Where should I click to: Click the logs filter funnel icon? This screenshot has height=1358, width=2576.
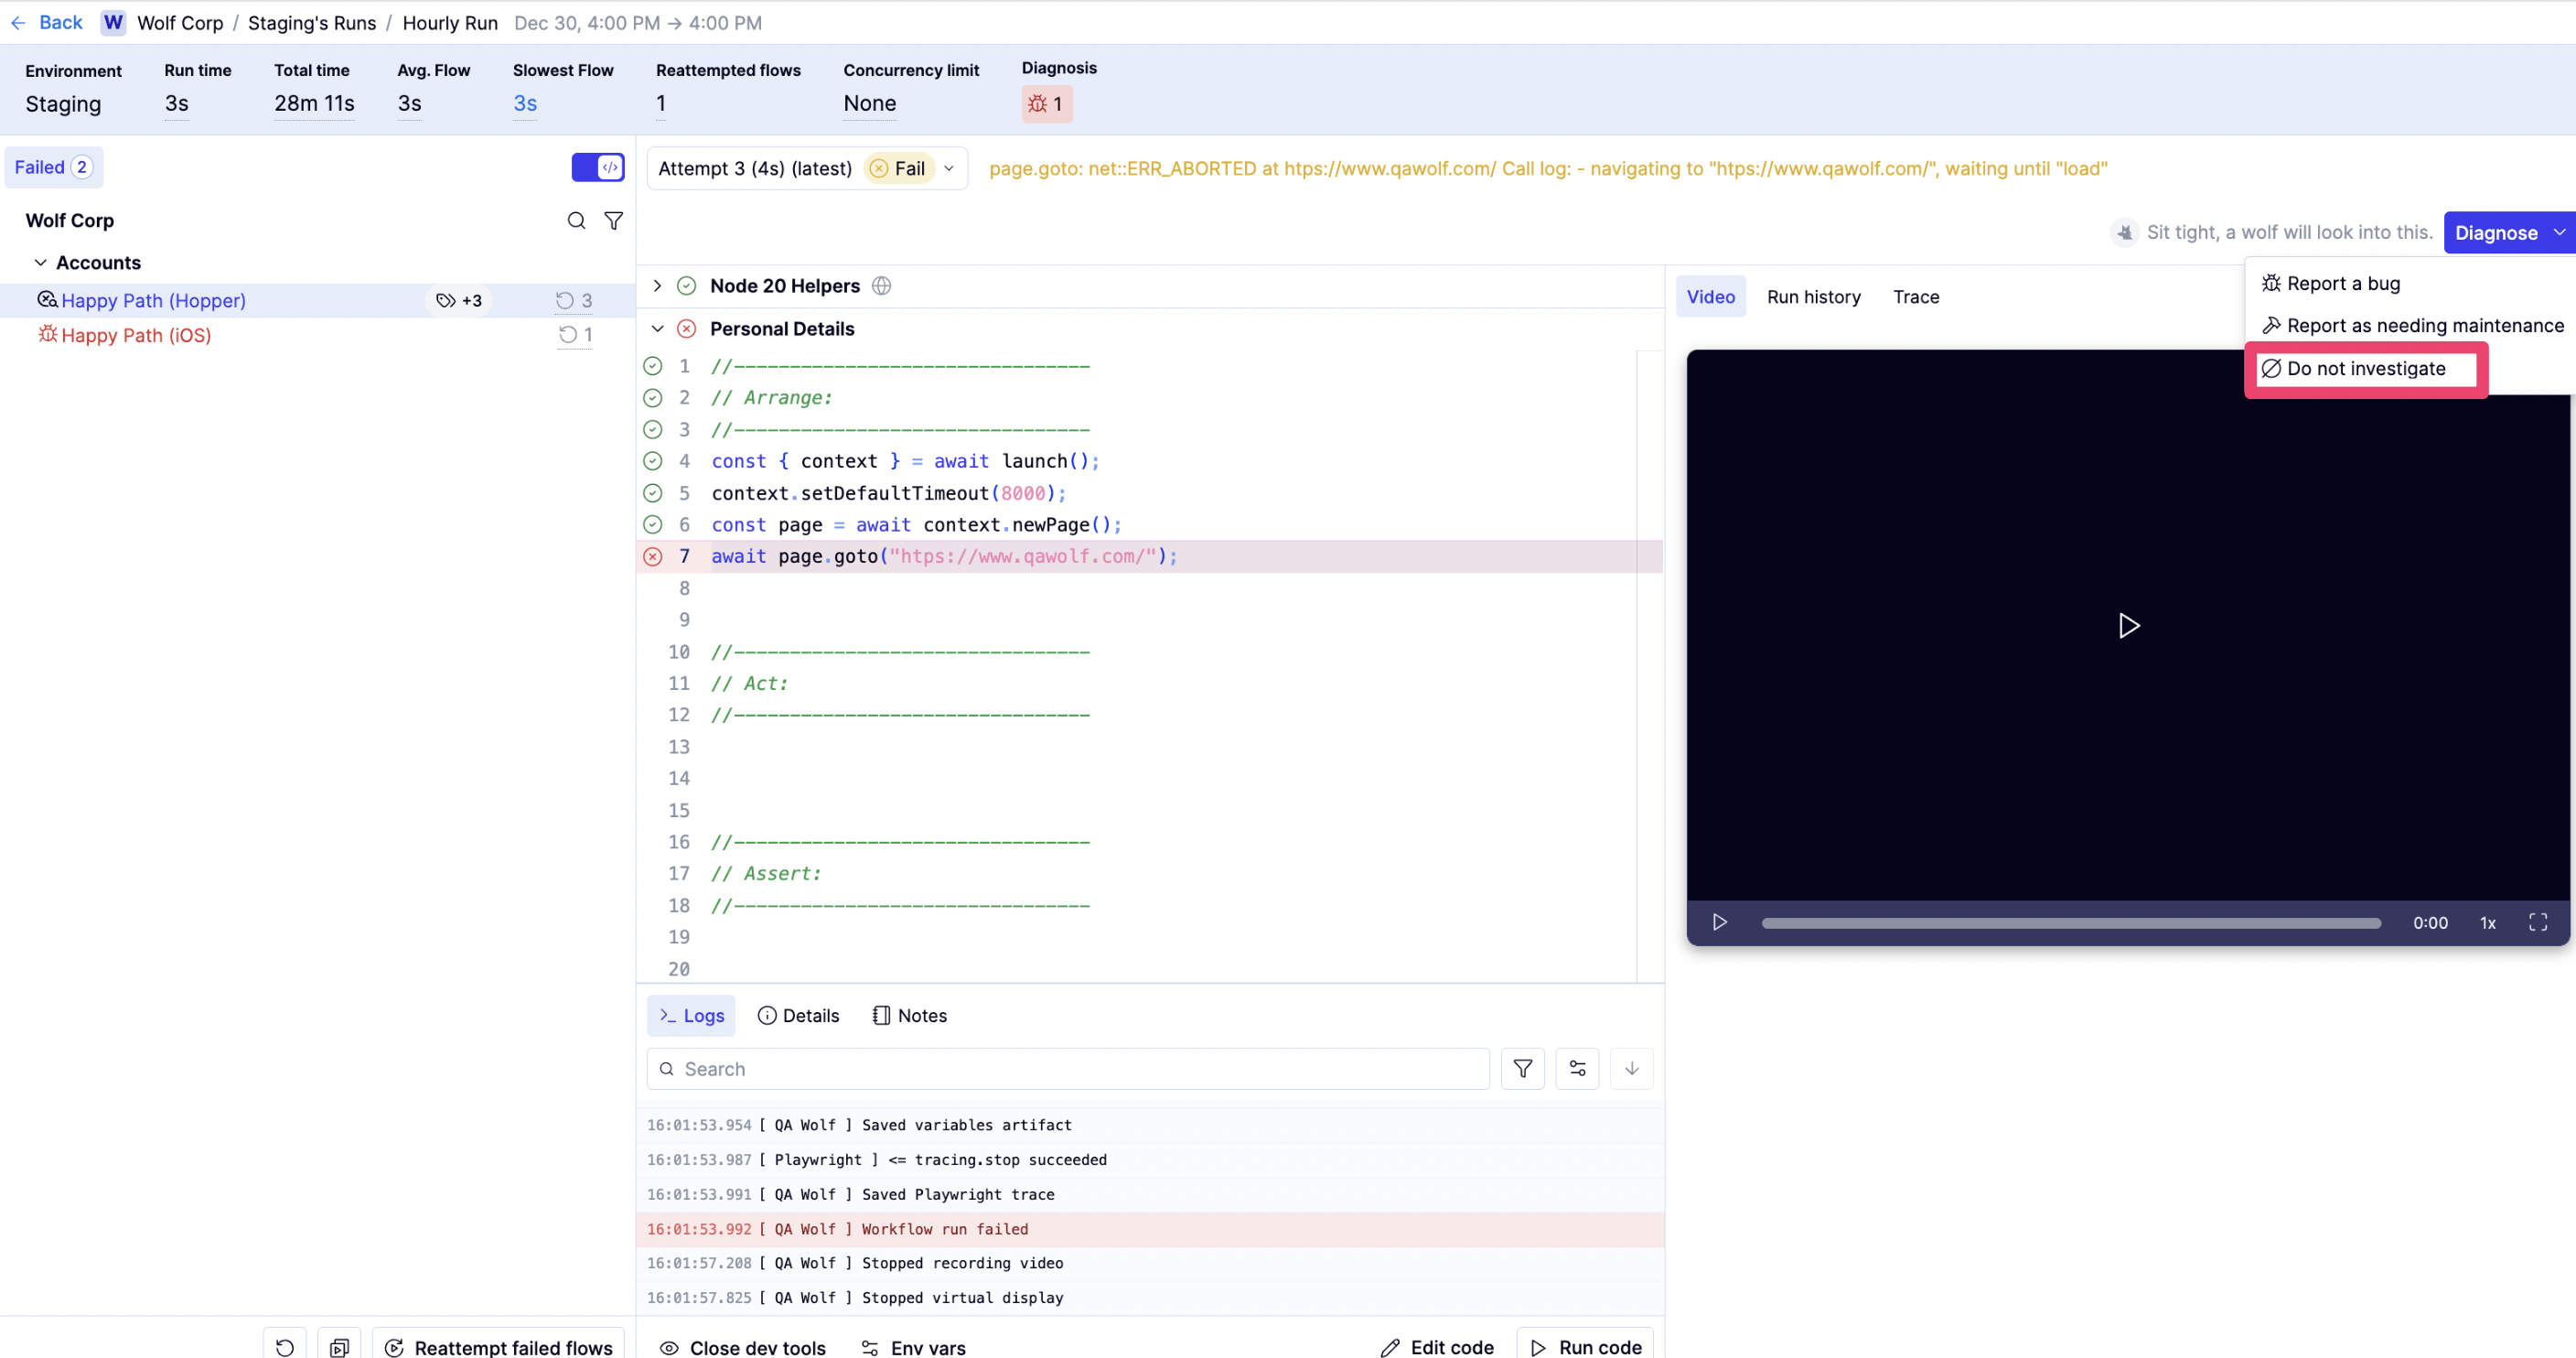point(1522,1069)
